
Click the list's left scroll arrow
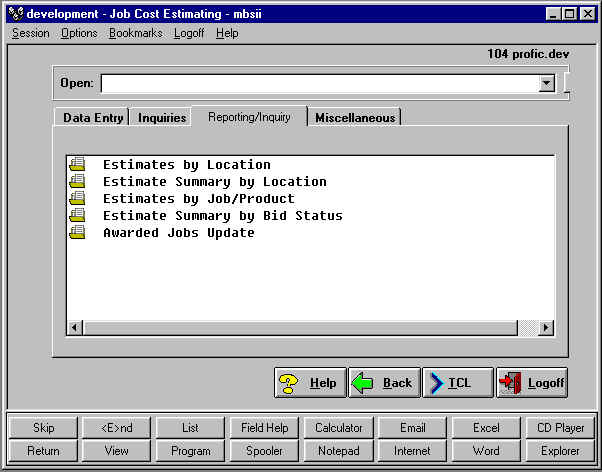75,328
